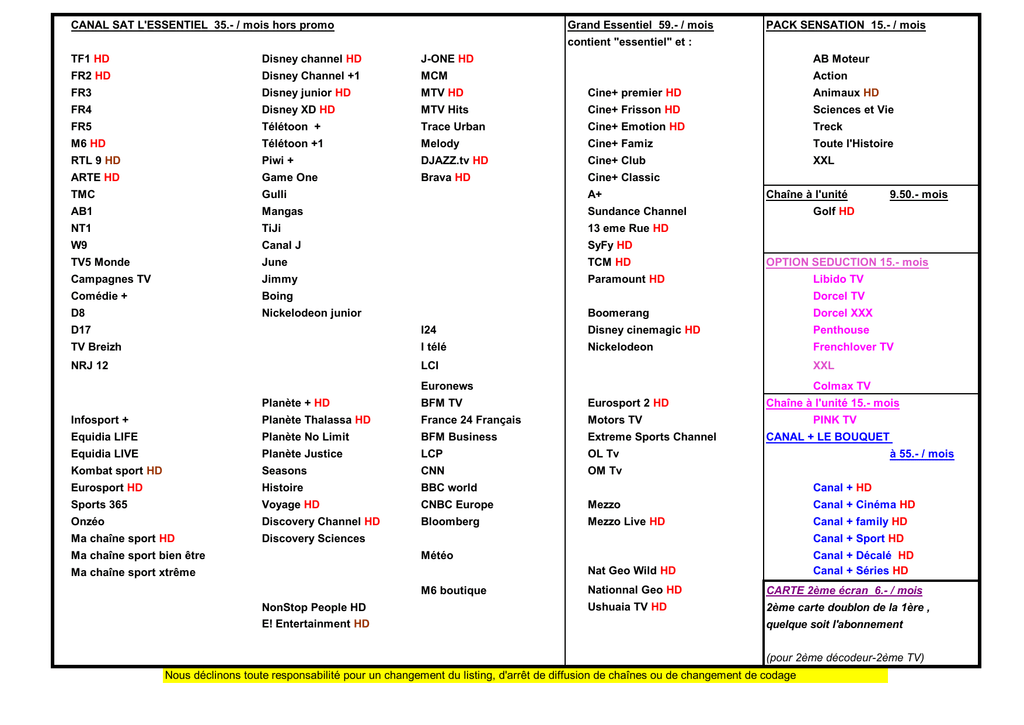This screenshot has height=725, width=1024.
Task: Select the Discovery Channel HD entry
Action: click(320, 522)
